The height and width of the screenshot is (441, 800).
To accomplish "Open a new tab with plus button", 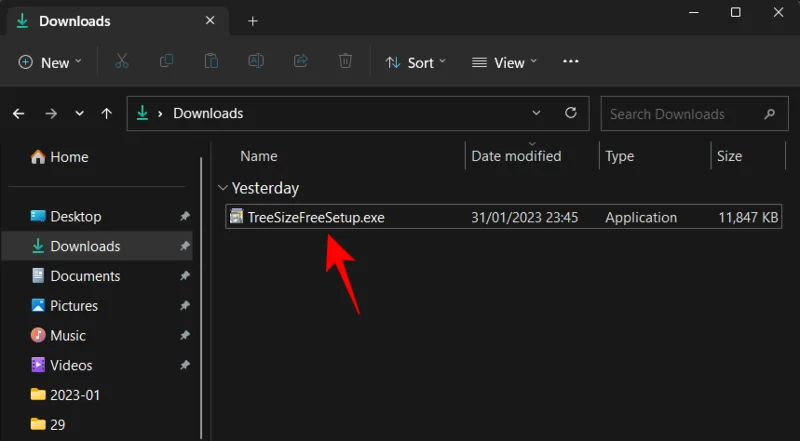I will pos(253,21).
